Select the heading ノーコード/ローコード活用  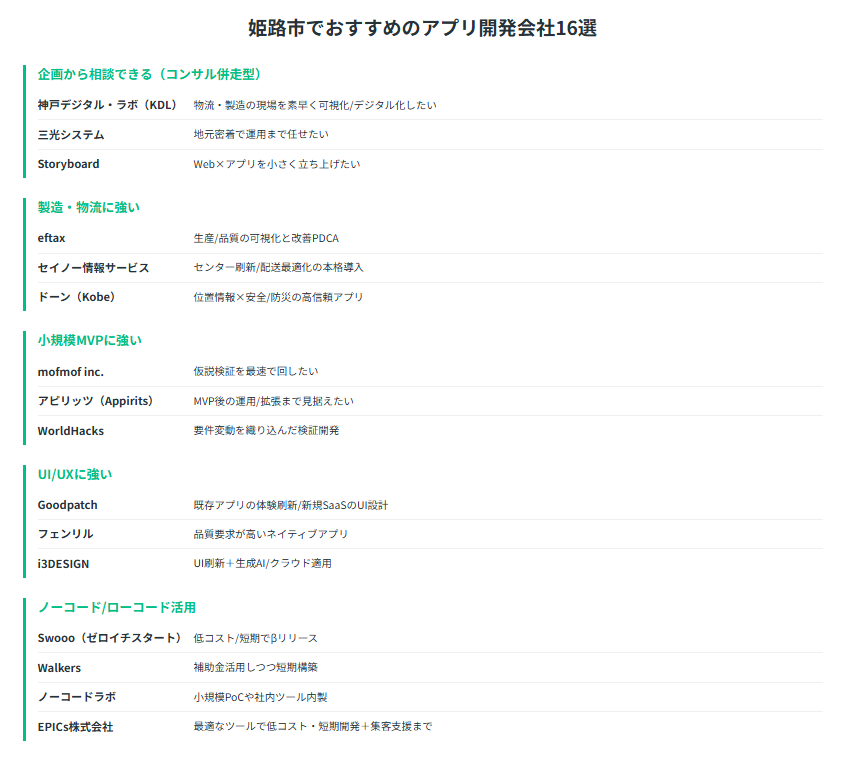[117, 607]
